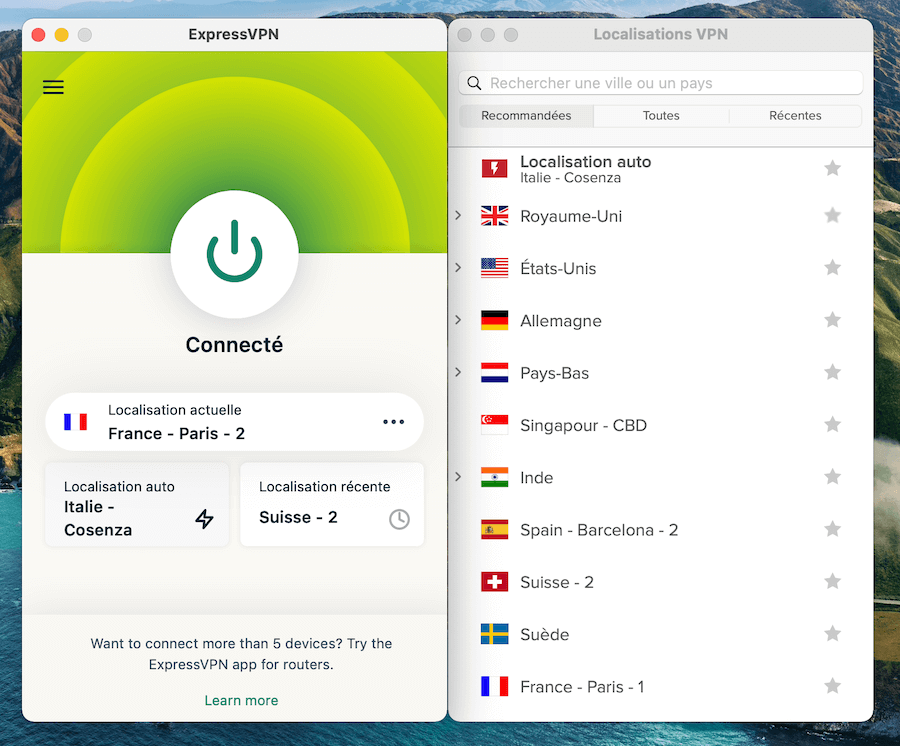This screenshot has height=746, width=900.
Task: Toggle the favorite star for Suède
Action: [832, 634]
